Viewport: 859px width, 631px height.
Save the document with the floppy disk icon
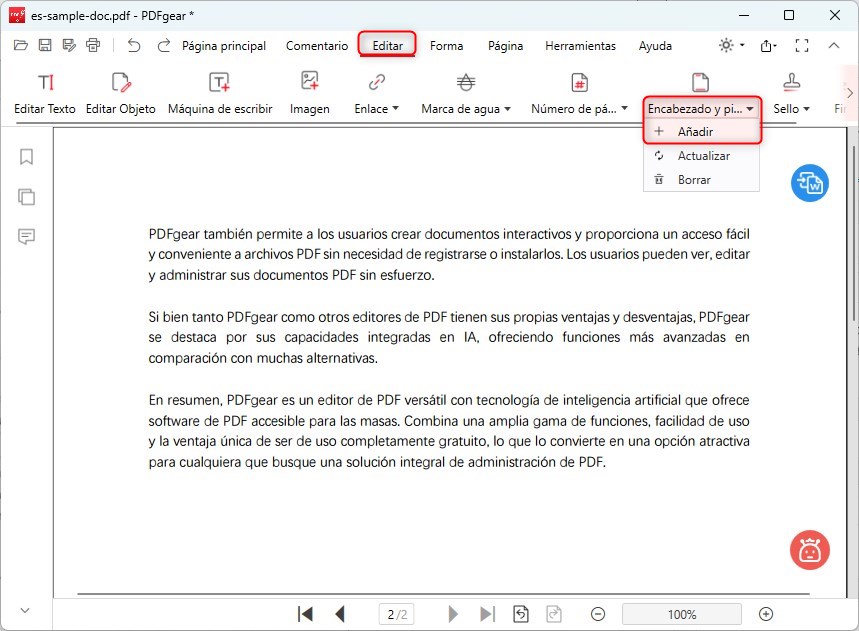pos(45,45)
